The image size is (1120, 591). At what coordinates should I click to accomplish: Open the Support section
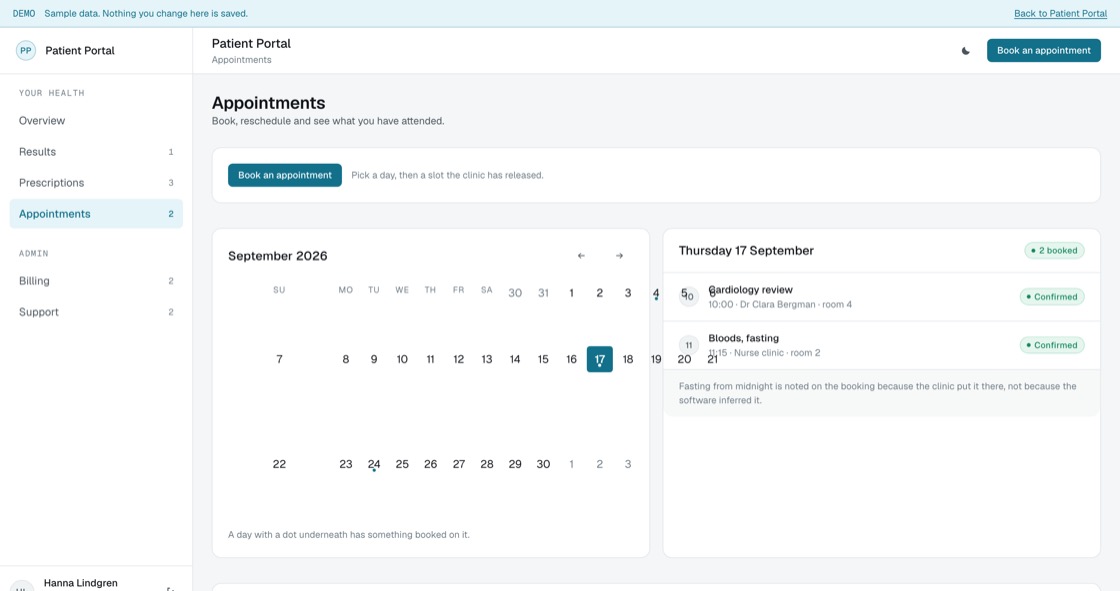pos(96,312)
